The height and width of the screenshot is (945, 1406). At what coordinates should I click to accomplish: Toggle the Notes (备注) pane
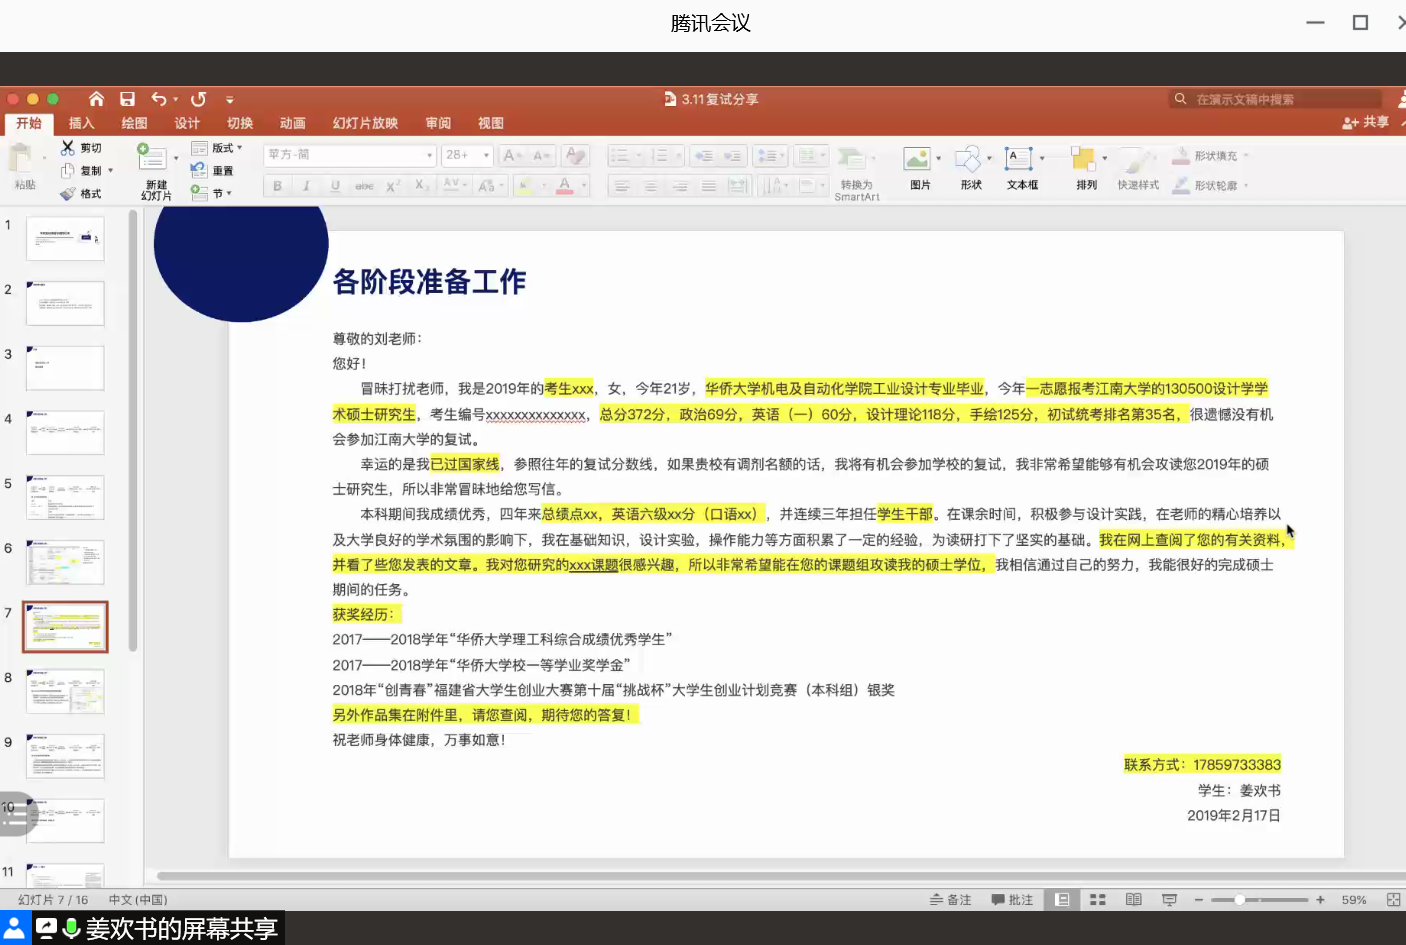pos(951,900)
